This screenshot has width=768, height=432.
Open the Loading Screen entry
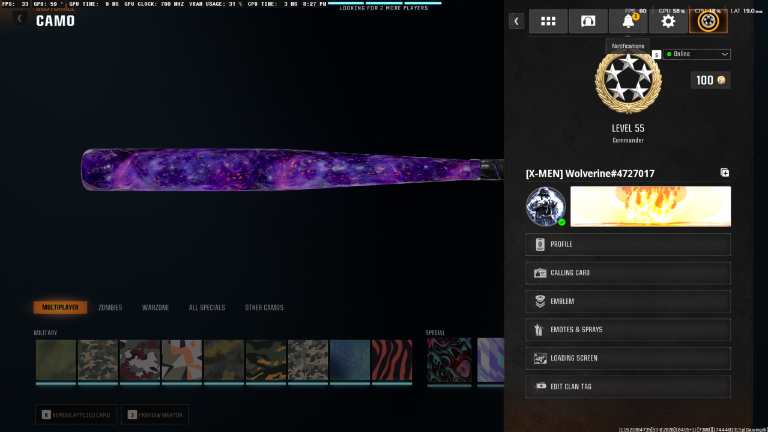[628, 358]
